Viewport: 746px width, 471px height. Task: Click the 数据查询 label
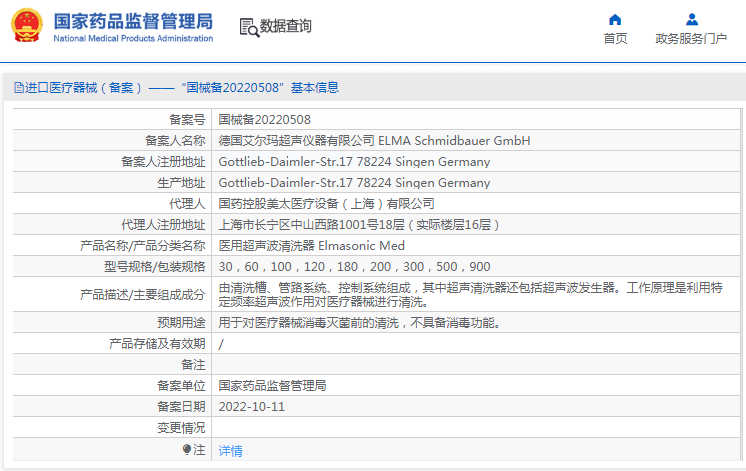(285, 26)
